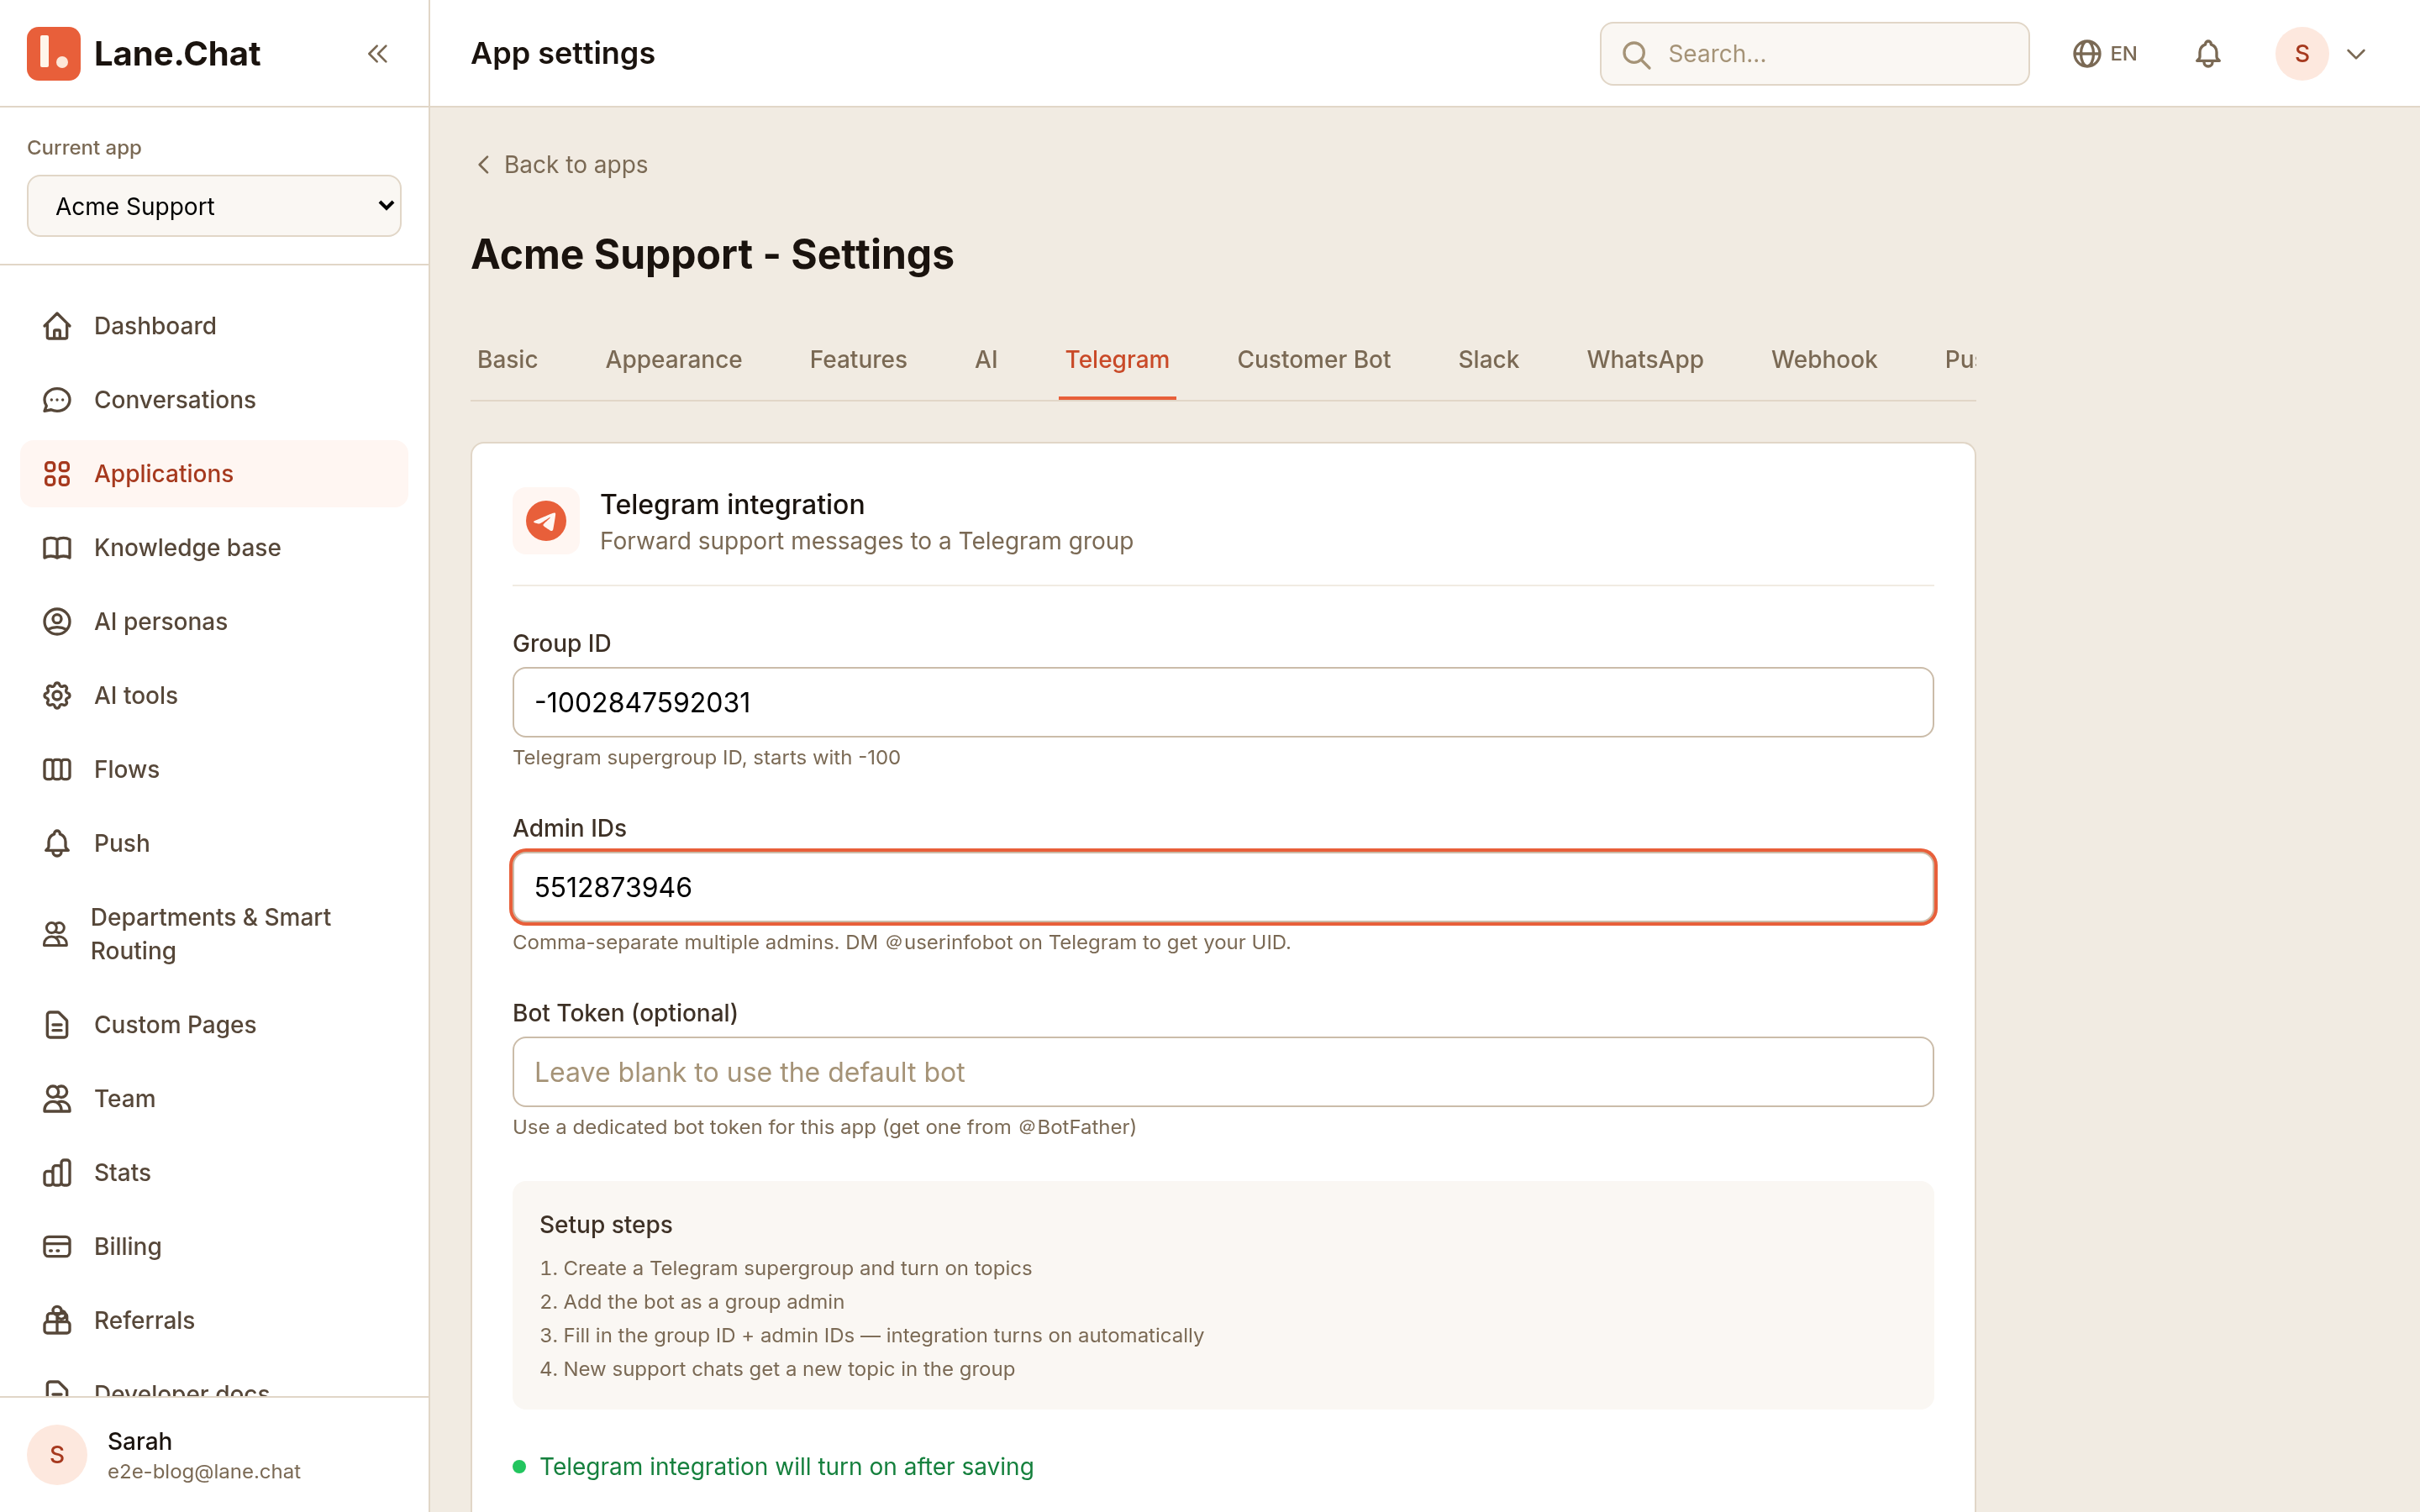Click the Group ID input field
Screen dimensions: 2420x1512
1222,702
